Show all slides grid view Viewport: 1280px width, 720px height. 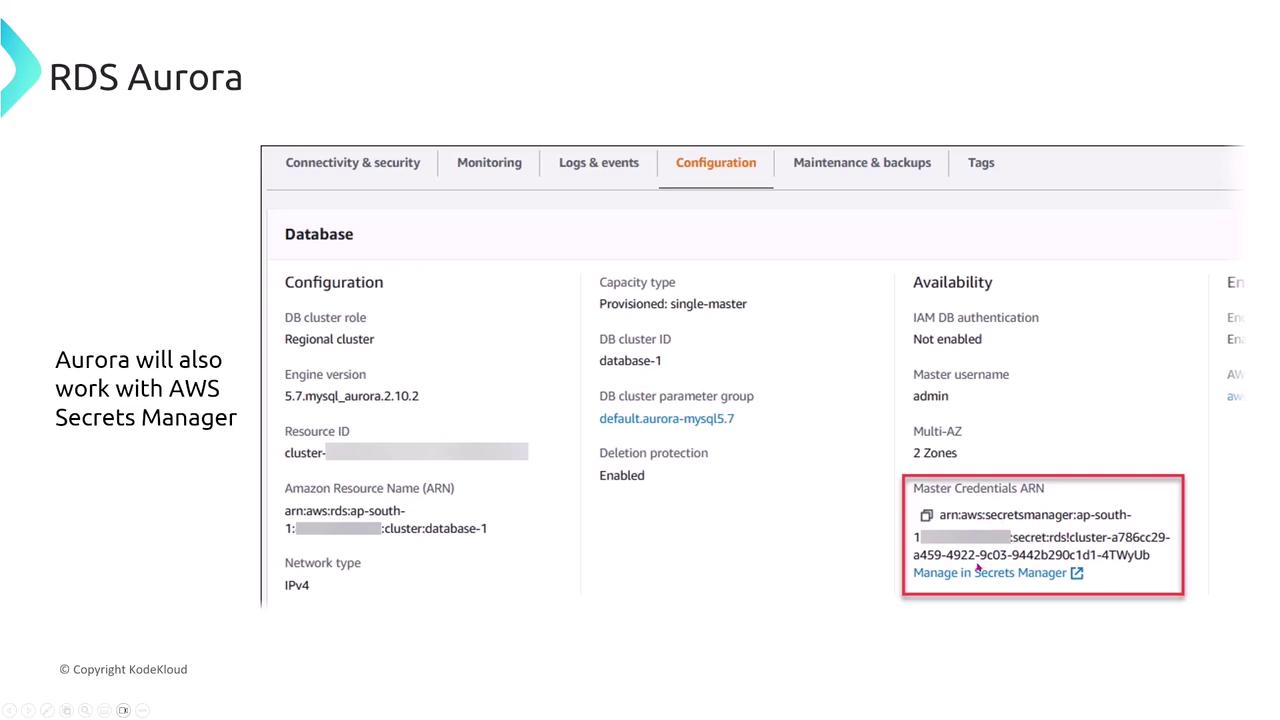(x=66, y=710)
